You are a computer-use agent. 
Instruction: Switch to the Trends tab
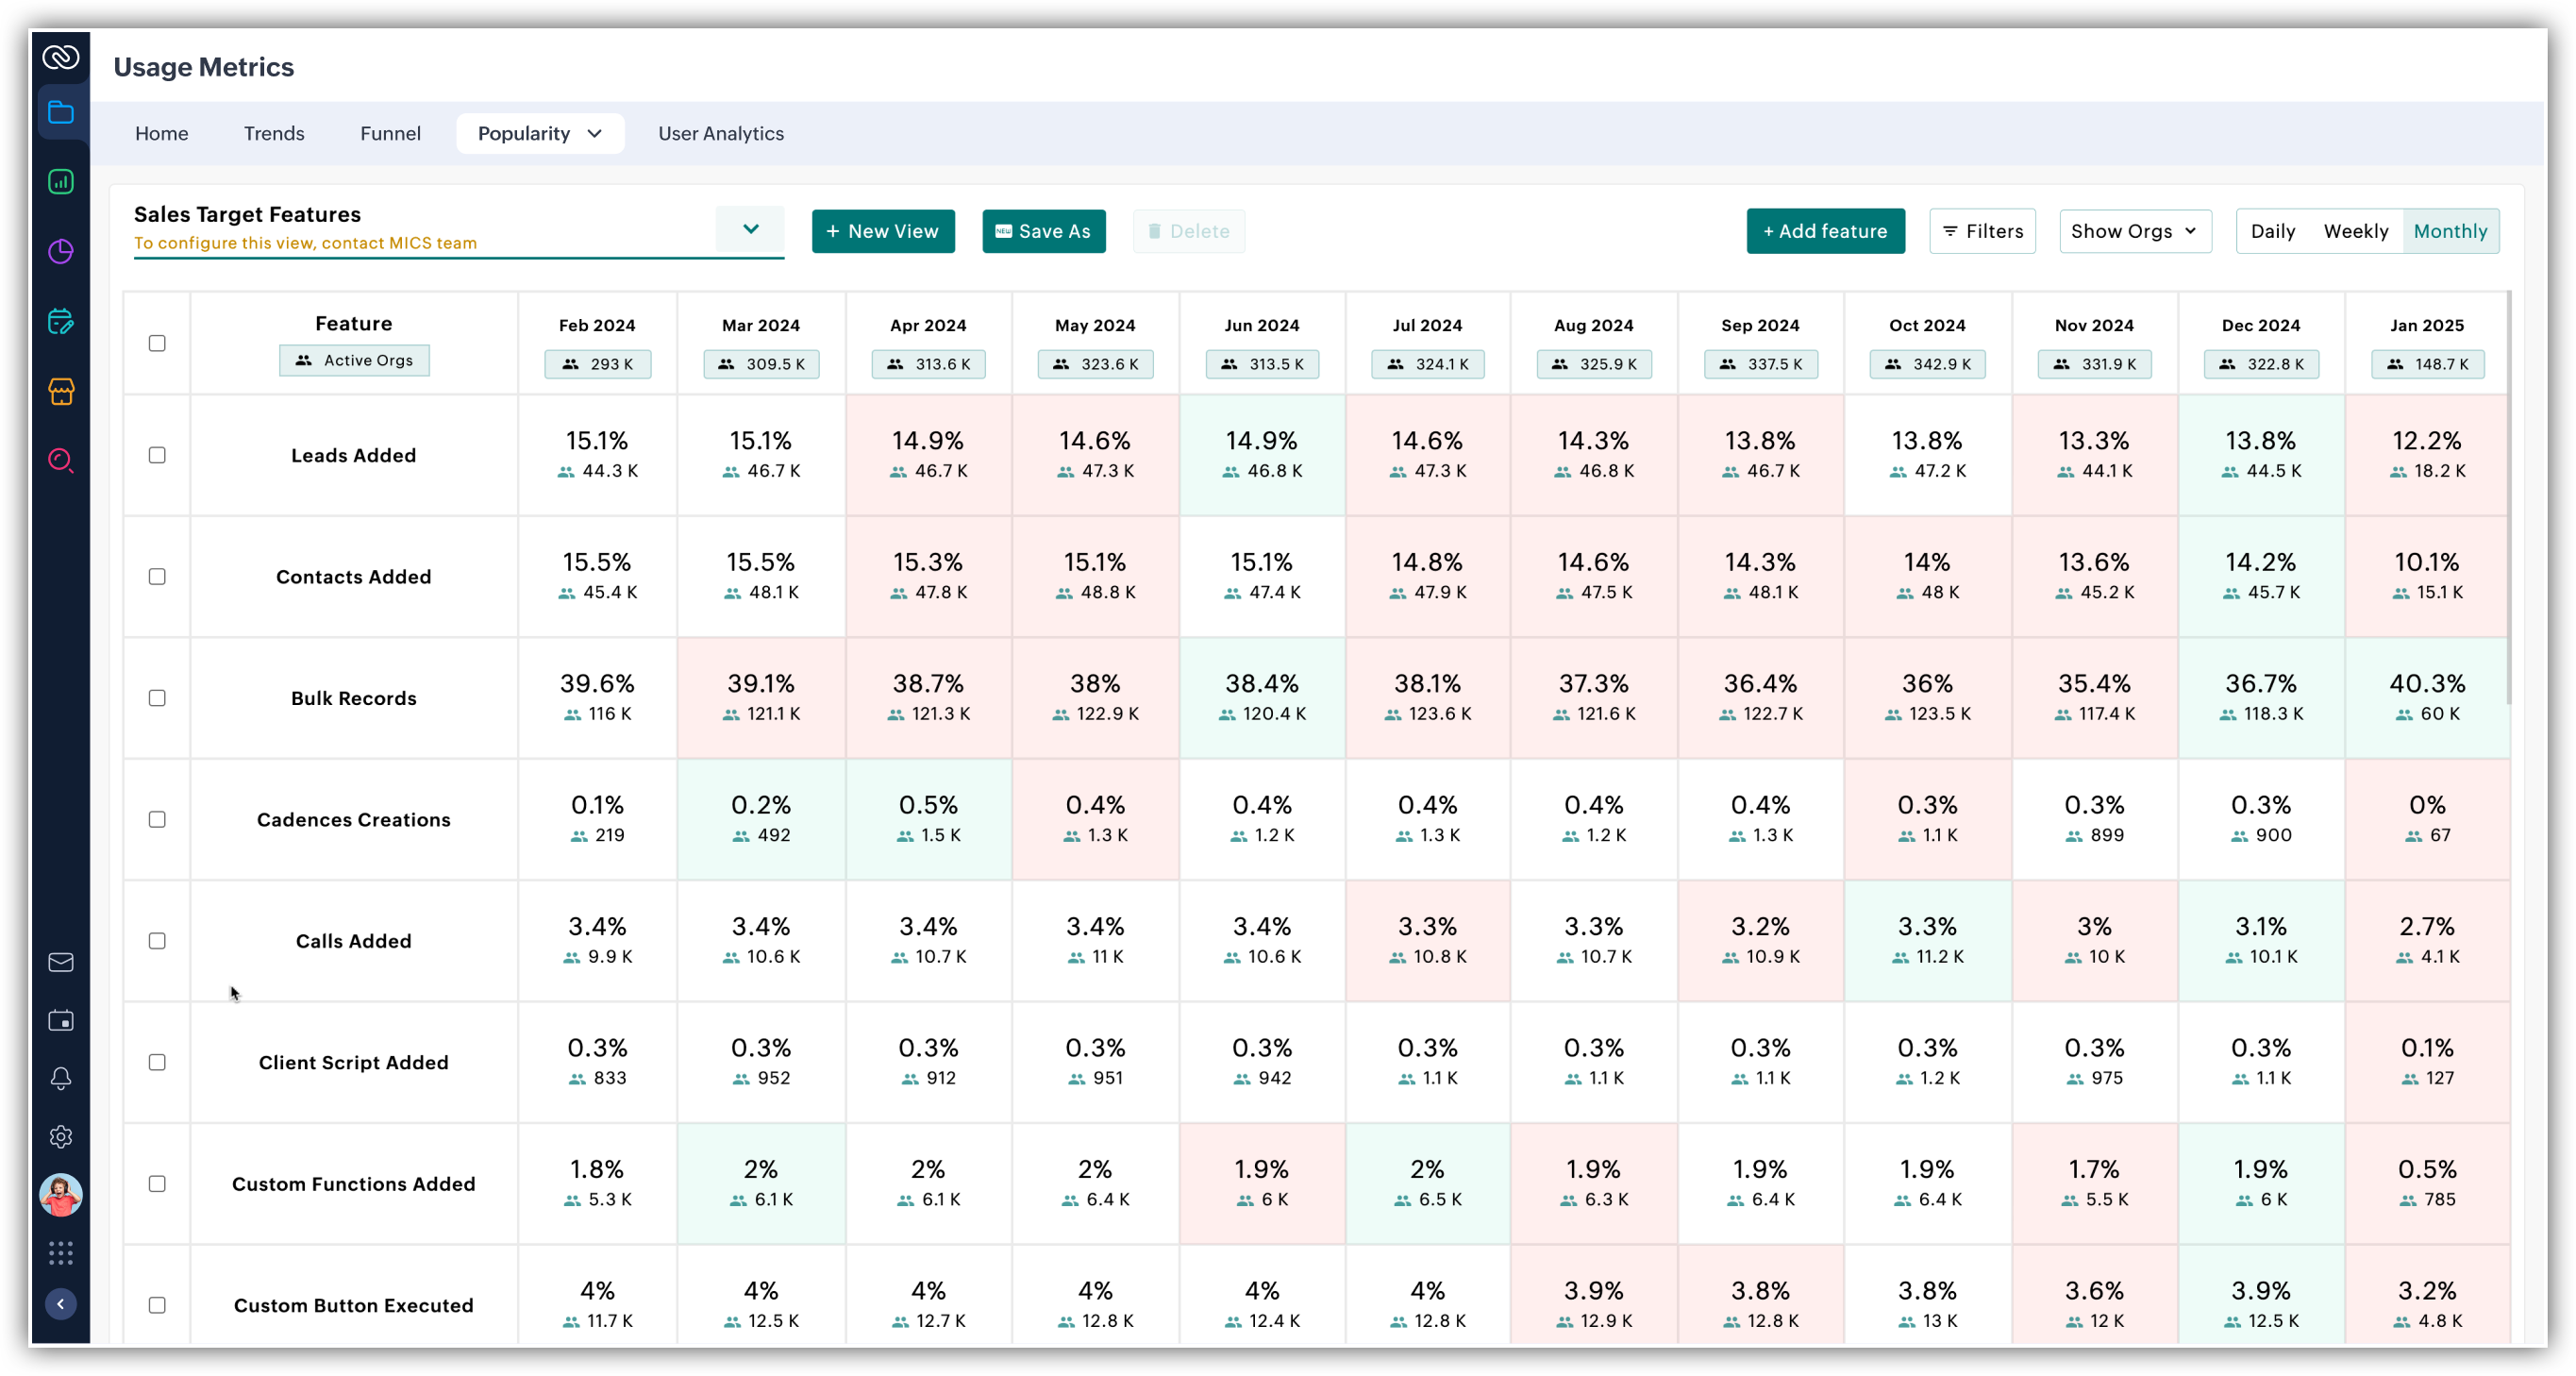274,133
